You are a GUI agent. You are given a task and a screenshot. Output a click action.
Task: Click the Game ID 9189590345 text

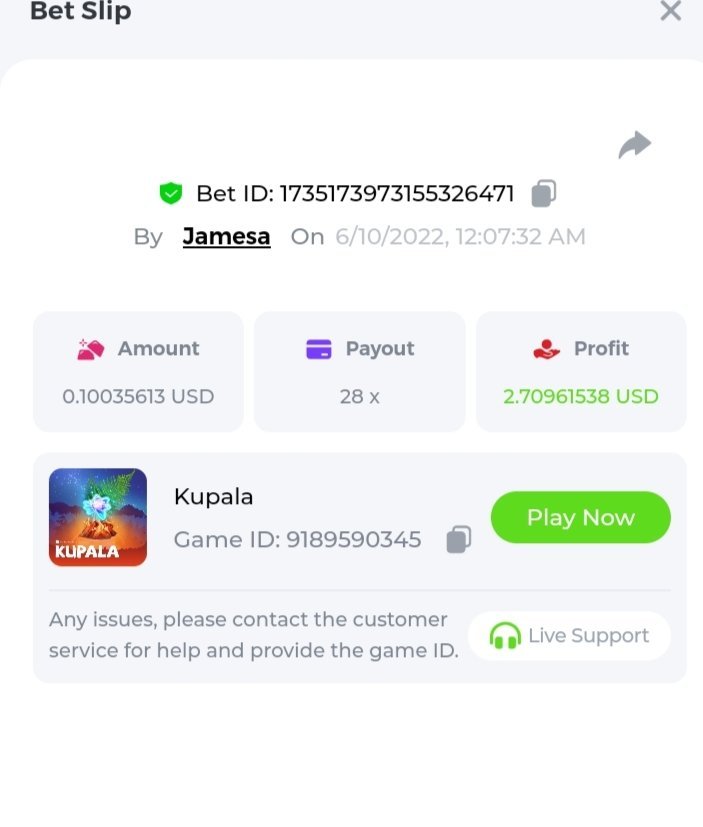tap(297, 540)
